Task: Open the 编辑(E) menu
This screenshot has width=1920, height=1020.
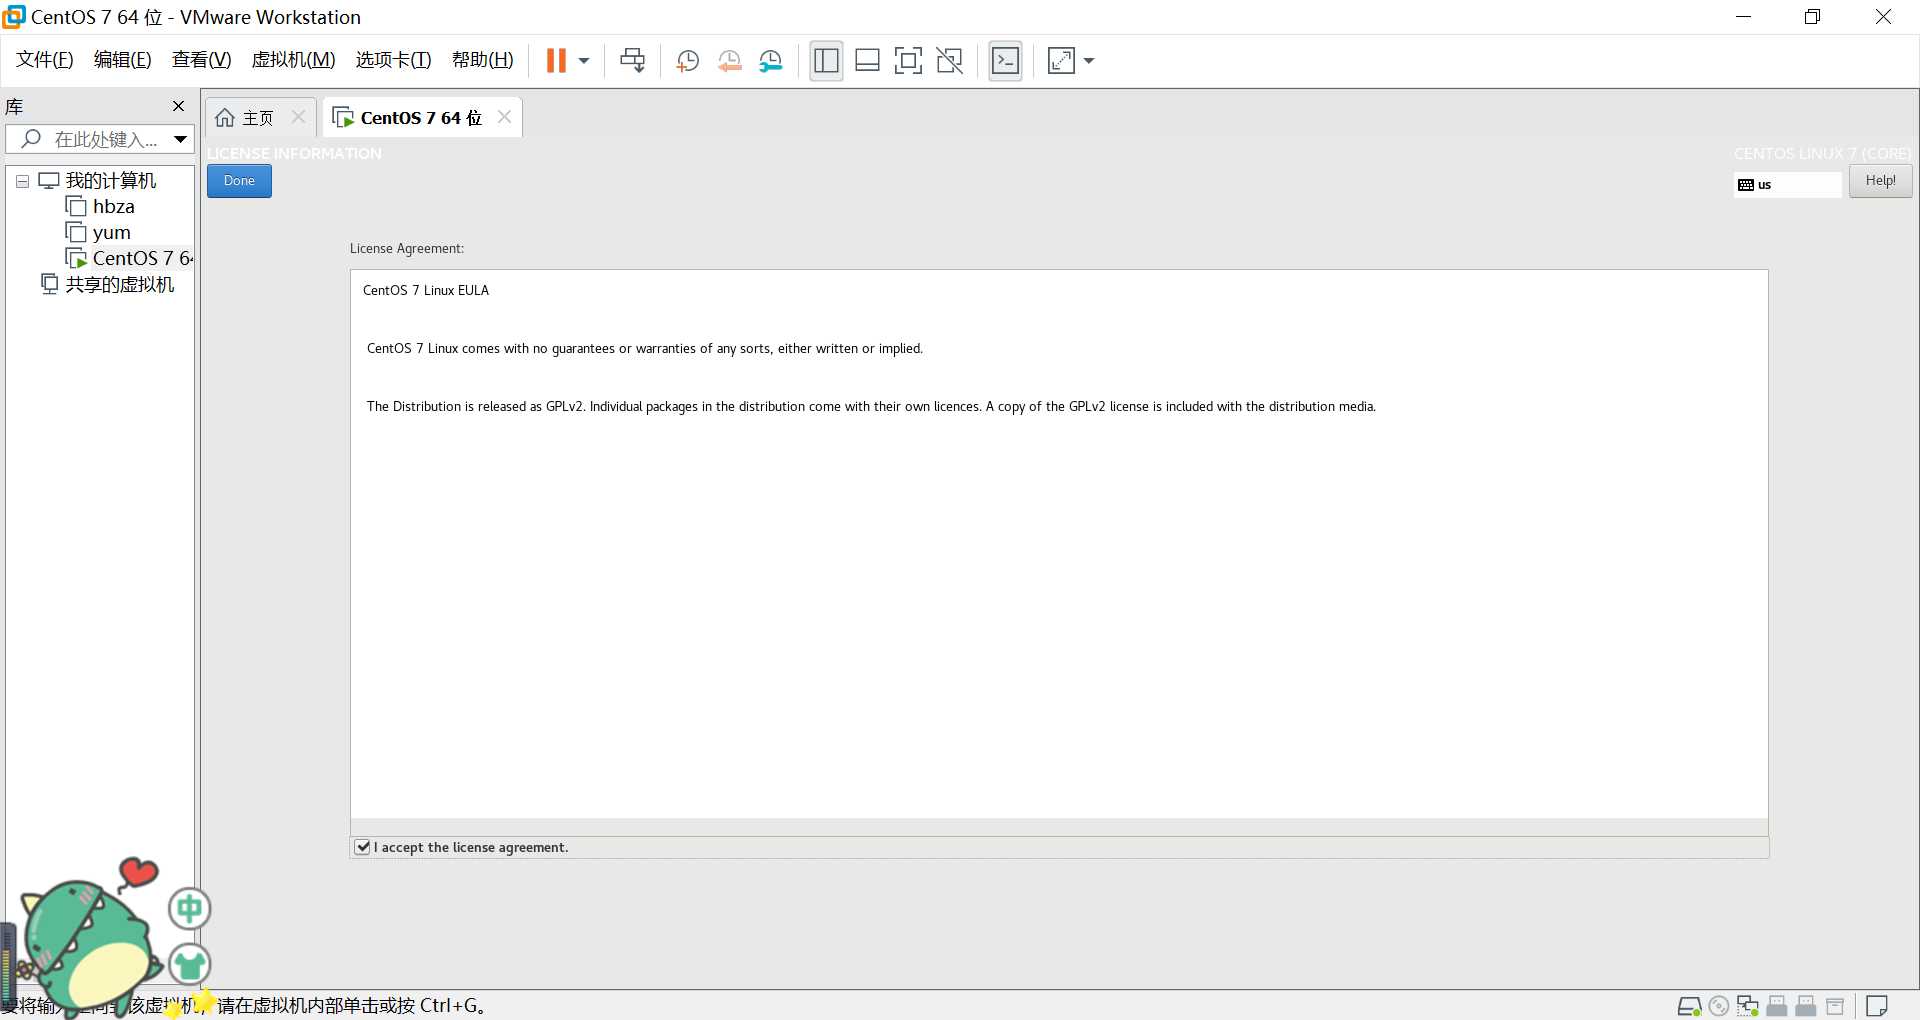Action: tap(122, 60)
